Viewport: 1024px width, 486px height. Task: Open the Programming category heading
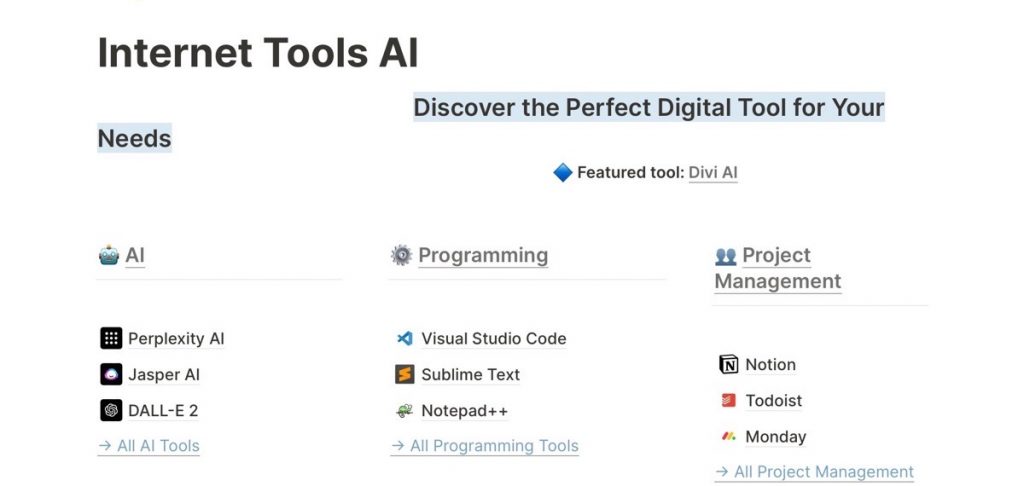click(x=483, y=255)
